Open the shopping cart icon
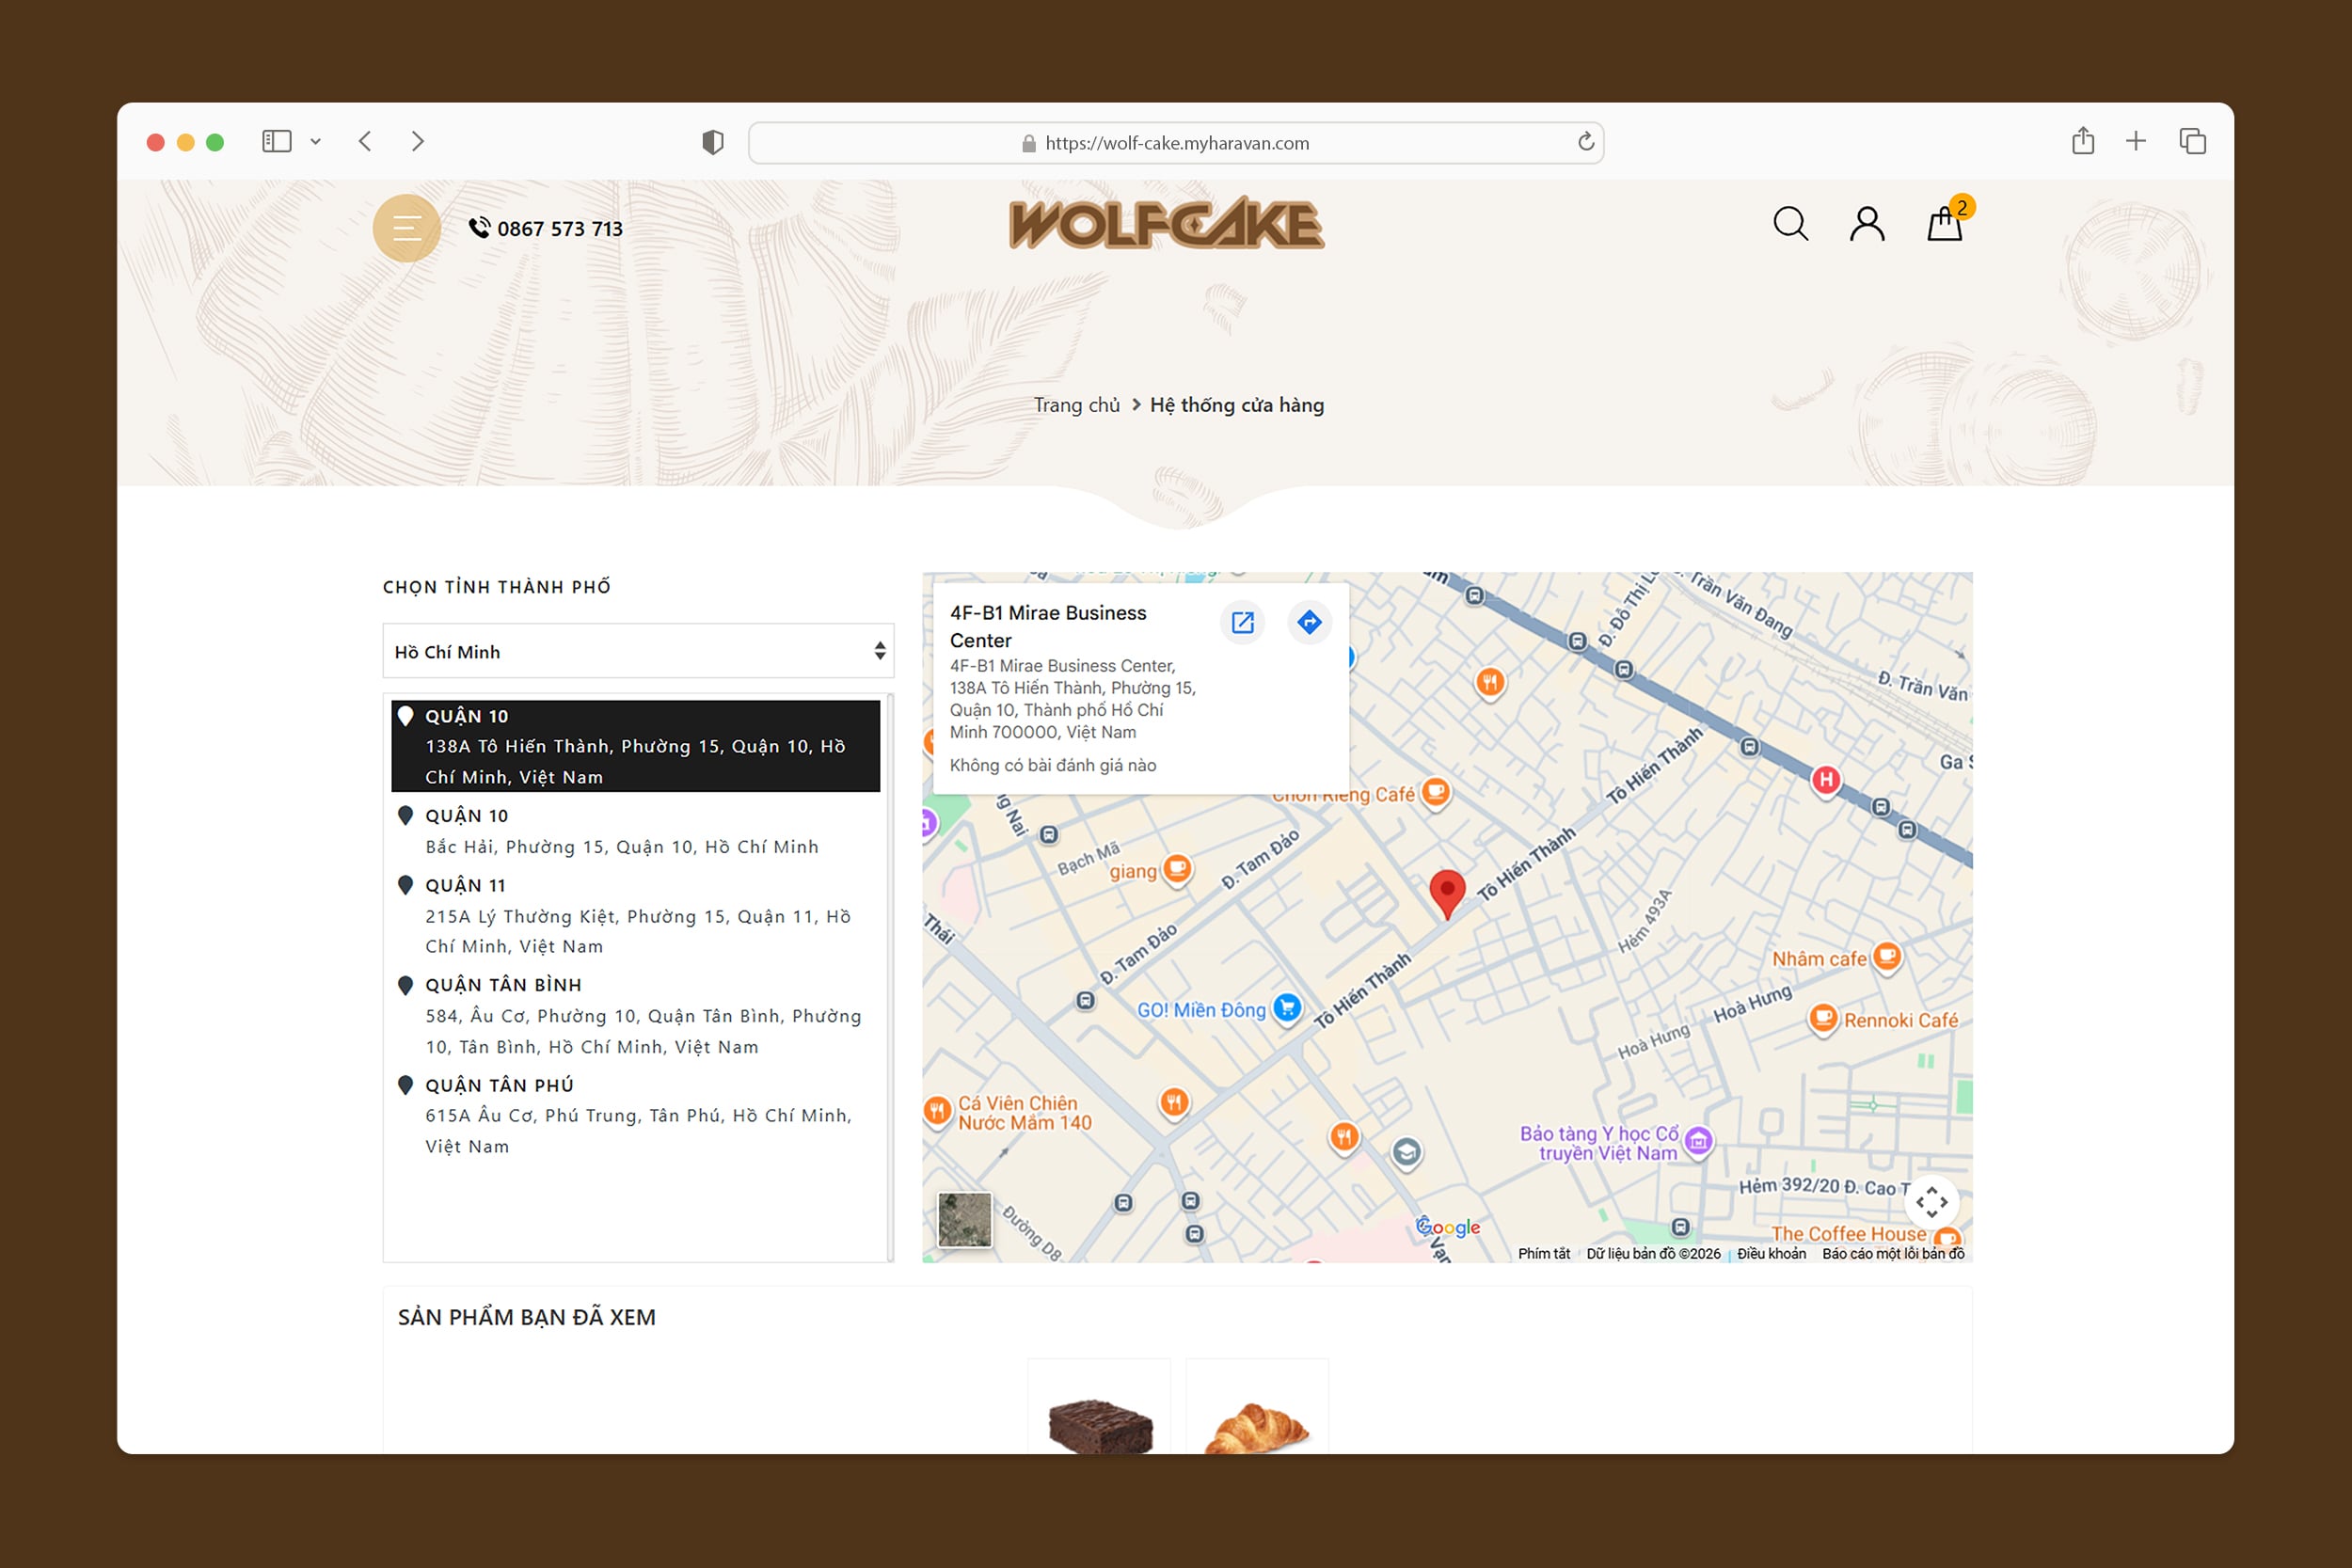 click(1944, 224)
